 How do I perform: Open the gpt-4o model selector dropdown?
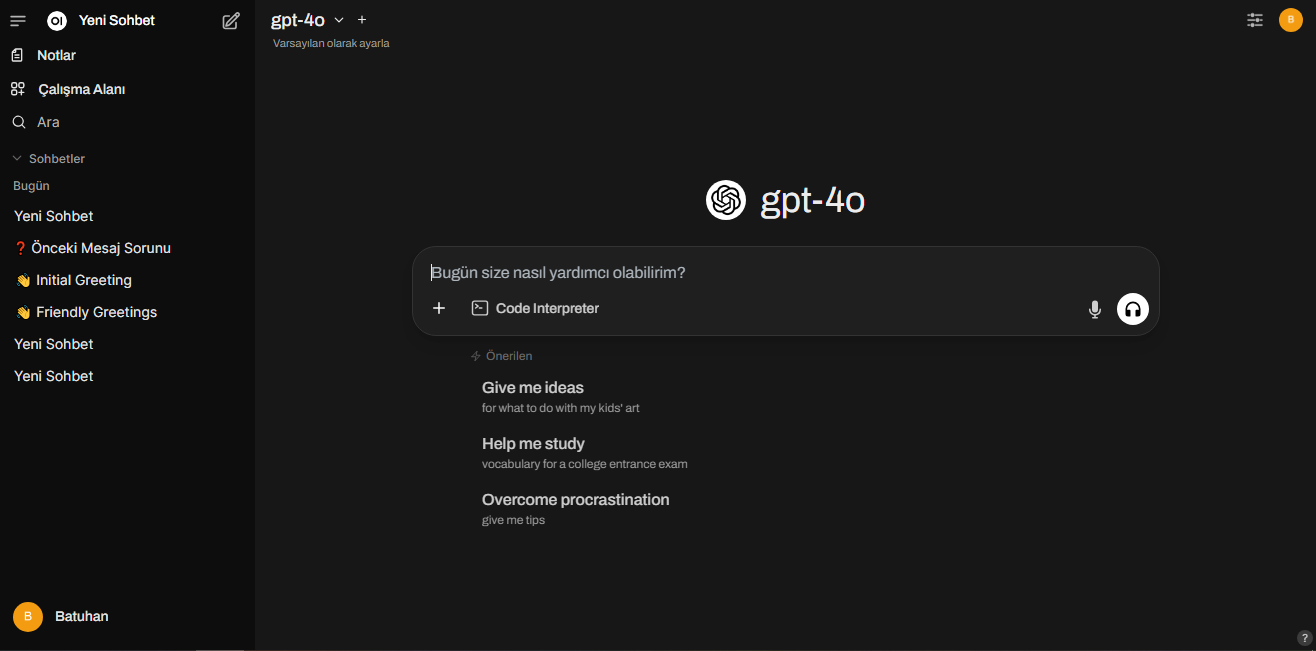(x=307, y=20)
